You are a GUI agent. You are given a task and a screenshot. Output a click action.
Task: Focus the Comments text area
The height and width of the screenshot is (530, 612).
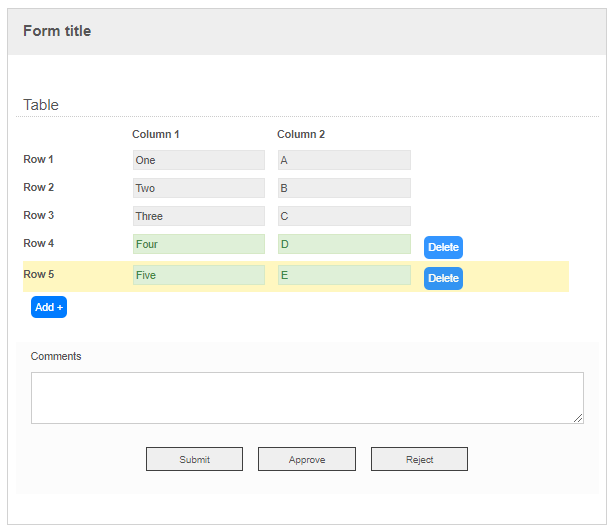pyautogui.click(x=306, y=397)
